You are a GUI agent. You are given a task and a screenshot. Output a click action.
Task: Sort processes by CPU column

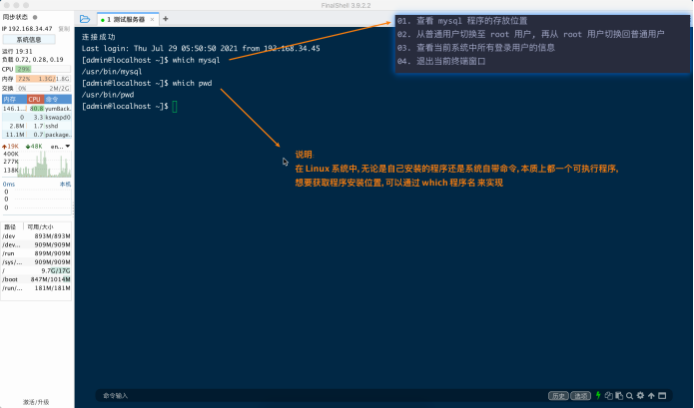[35, 99]
